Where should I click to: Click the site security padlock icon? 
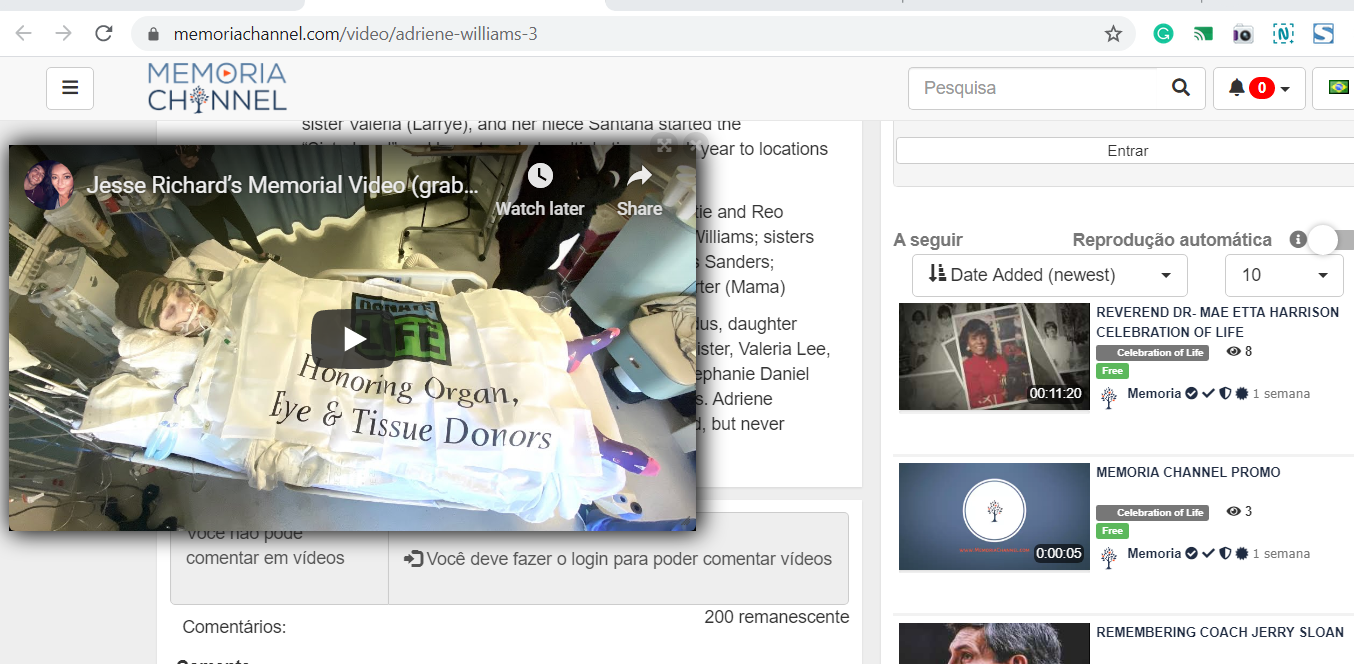(153, 34)
